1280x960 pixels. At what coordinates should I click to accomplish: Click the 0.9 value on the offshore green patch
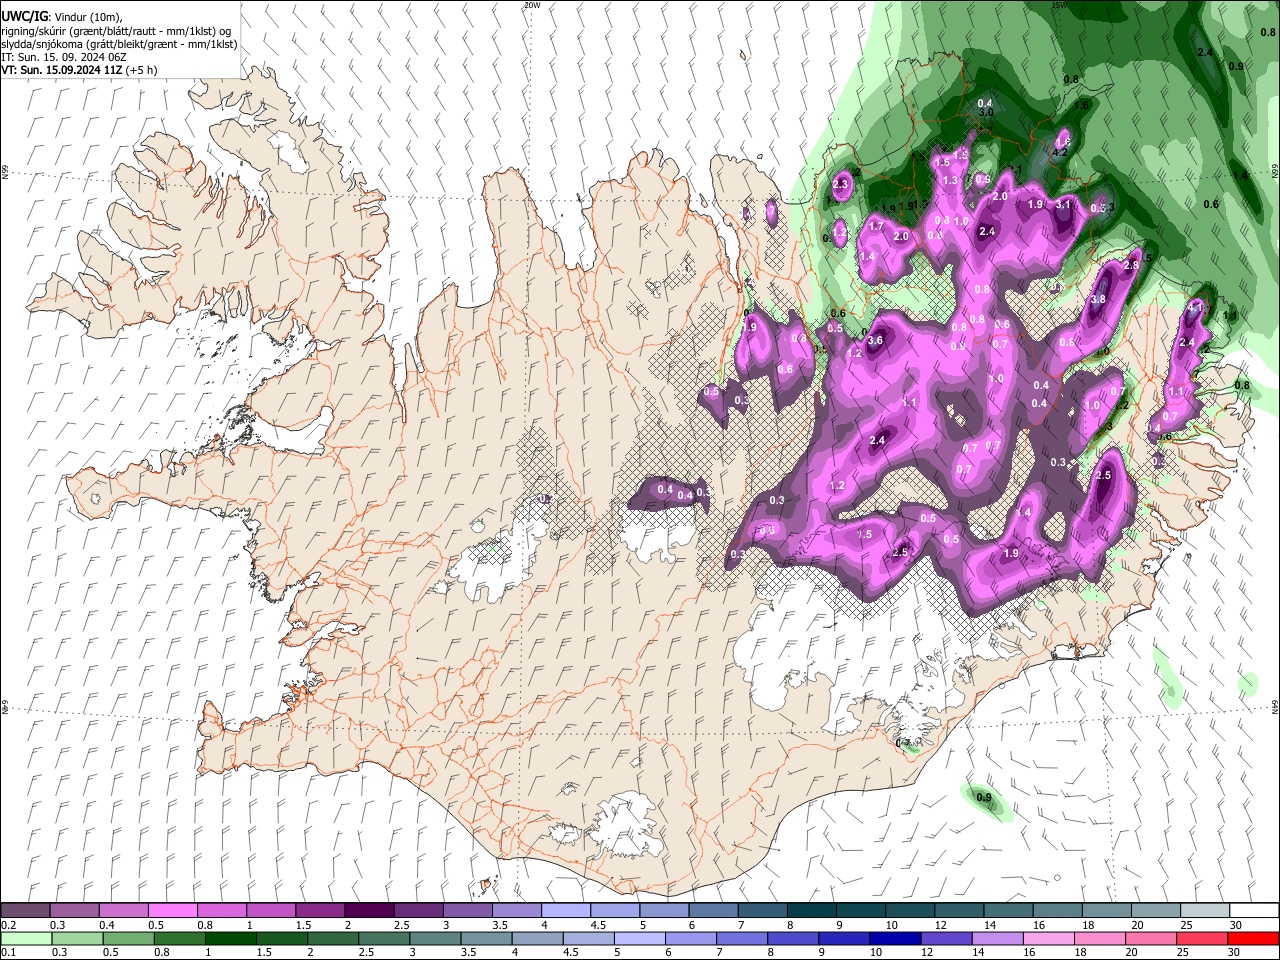[x=984, y=798]
